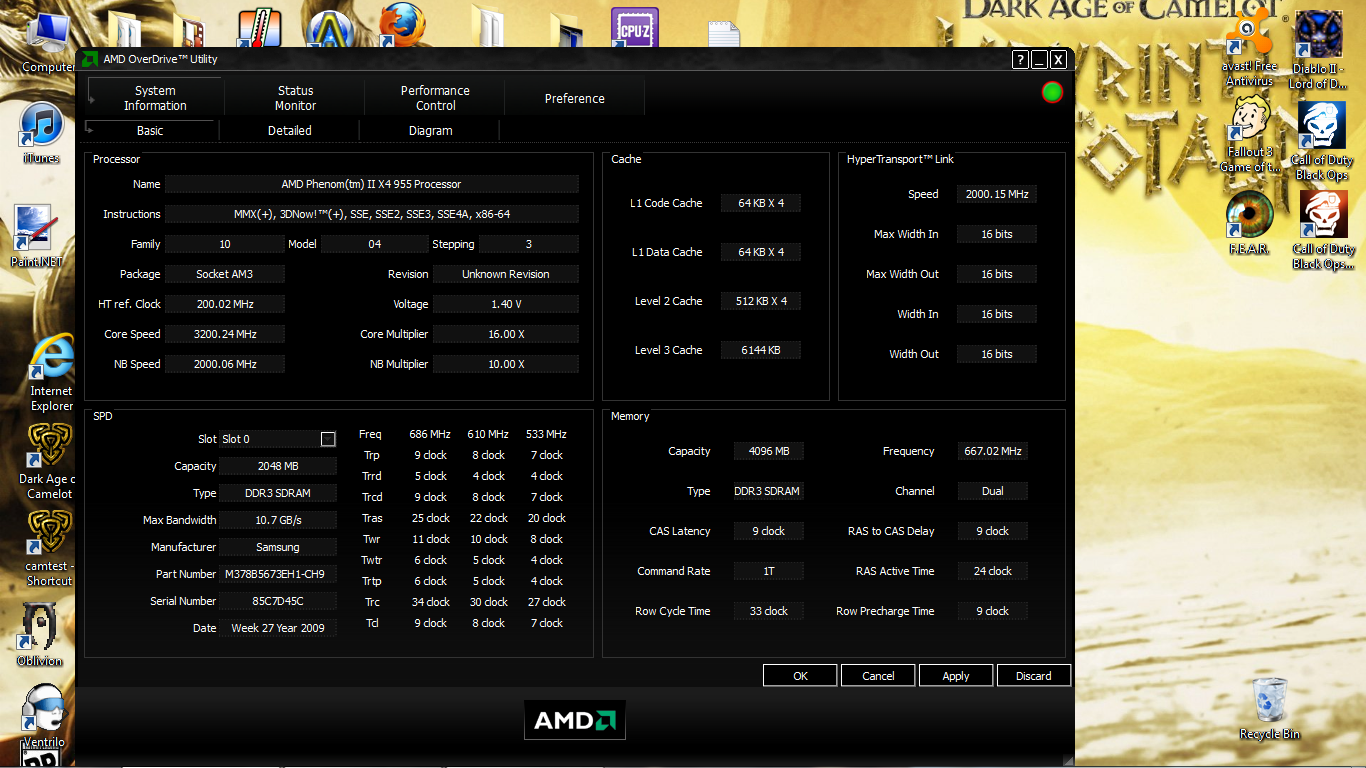Open CPU-Z from the taskbar
The image size is (1366, 768).
633,25
